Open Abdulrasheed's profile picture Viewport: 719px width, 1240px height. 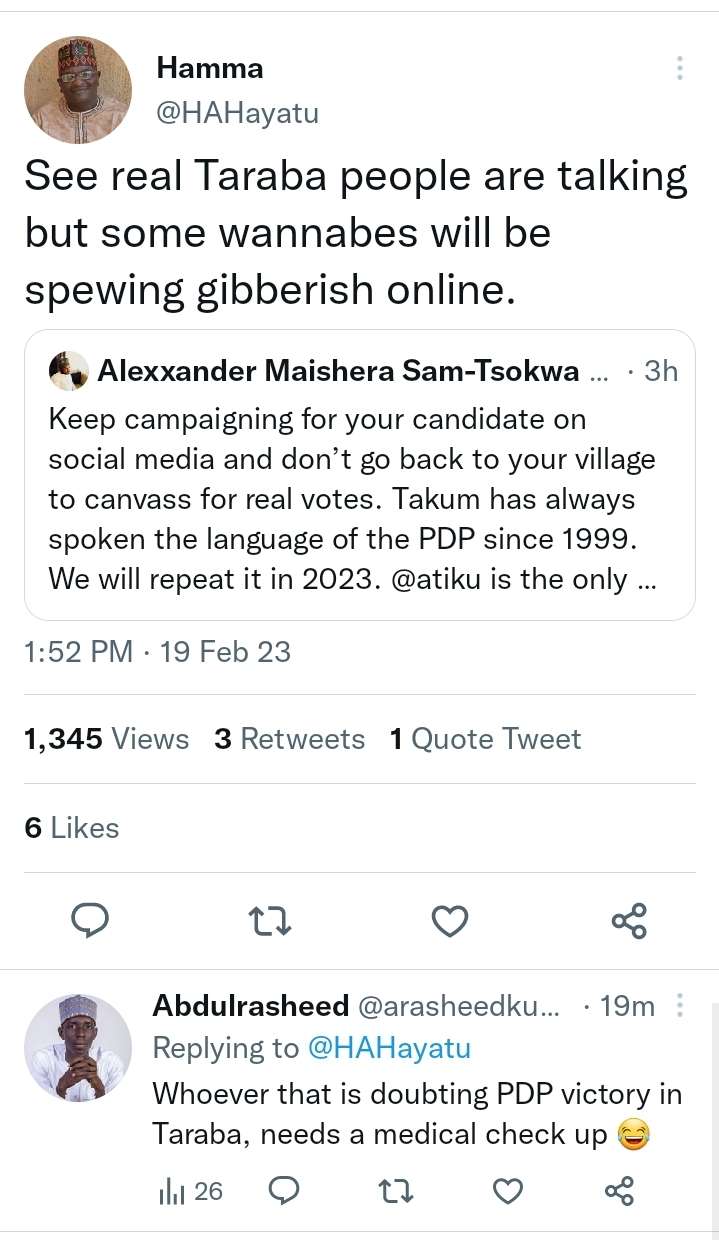click(78, 1047)
